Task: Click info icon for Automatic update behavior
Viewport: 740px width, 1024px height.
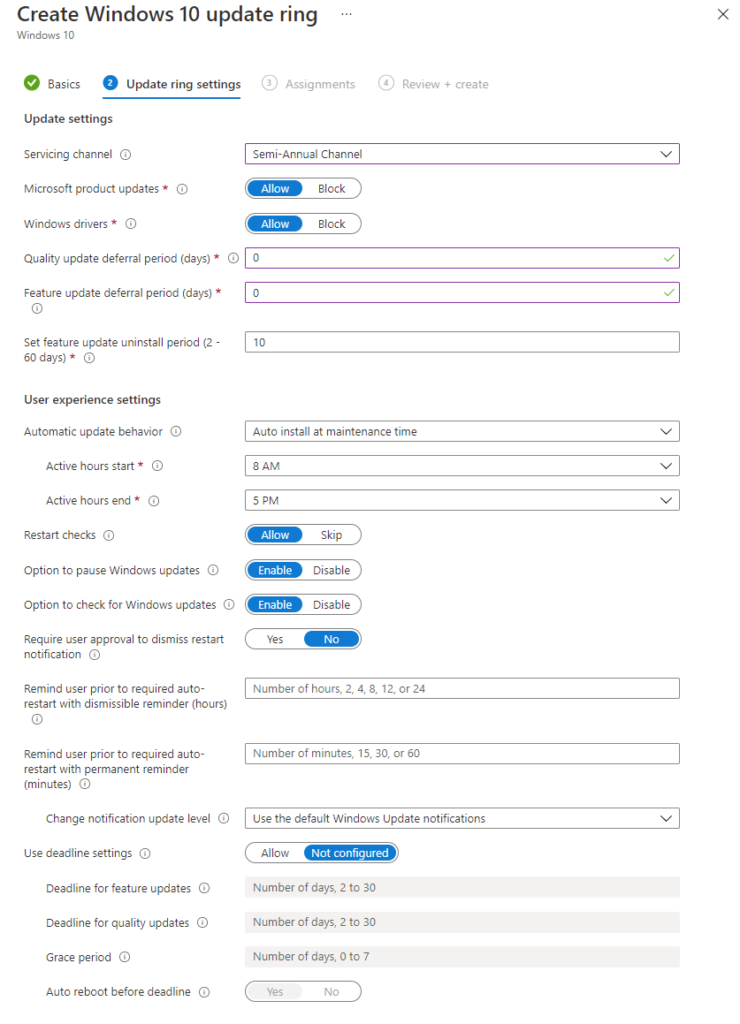Action: [x=176, y=432]
